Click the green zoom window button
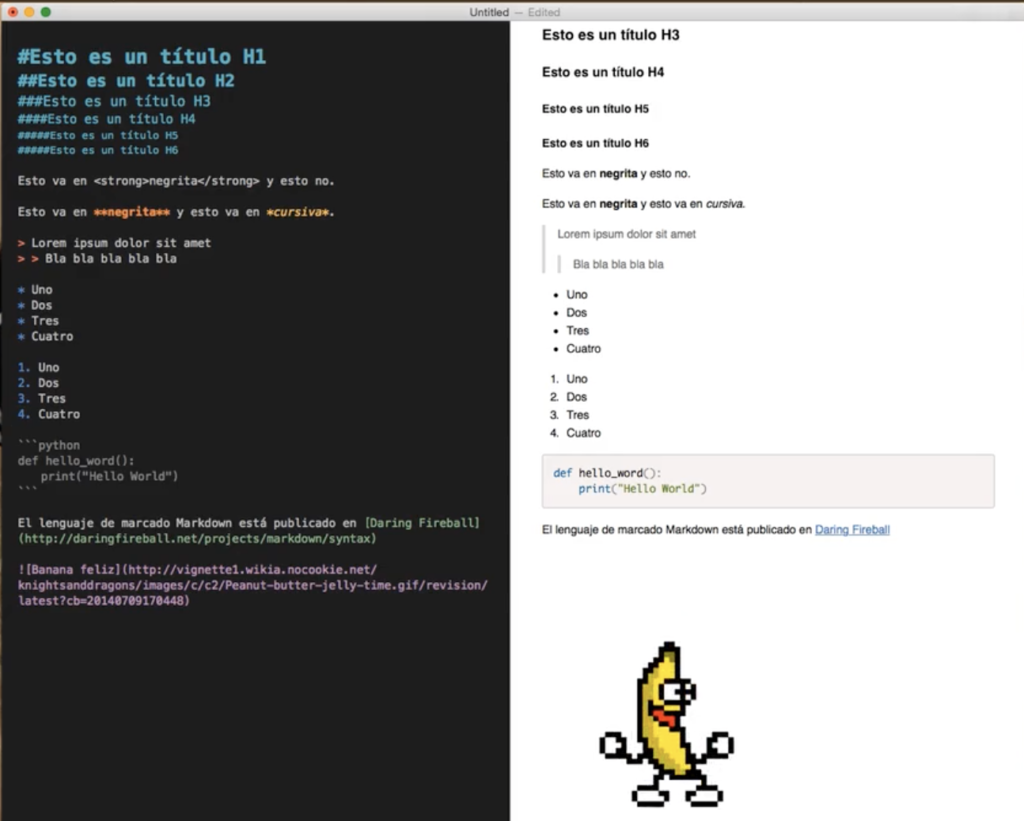The height and width of the screenshot is (821, 1024). 46,12
